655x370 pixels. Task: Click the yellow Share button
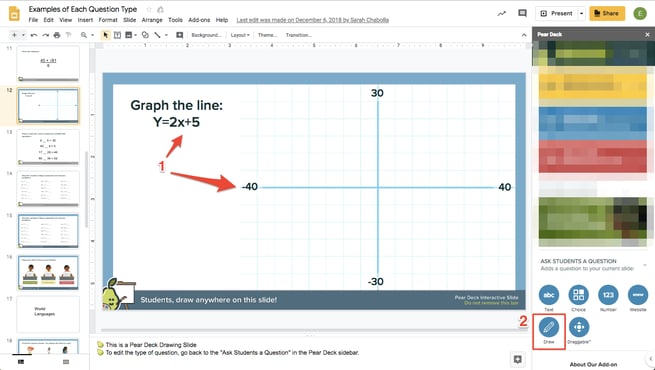(x=607, y=13)
